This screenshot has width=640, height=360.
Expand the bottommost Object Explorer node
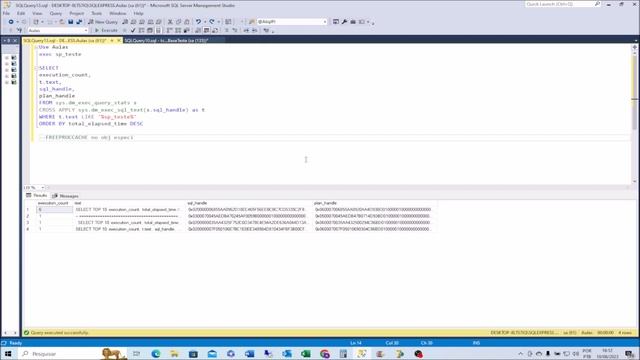[7, 82]
